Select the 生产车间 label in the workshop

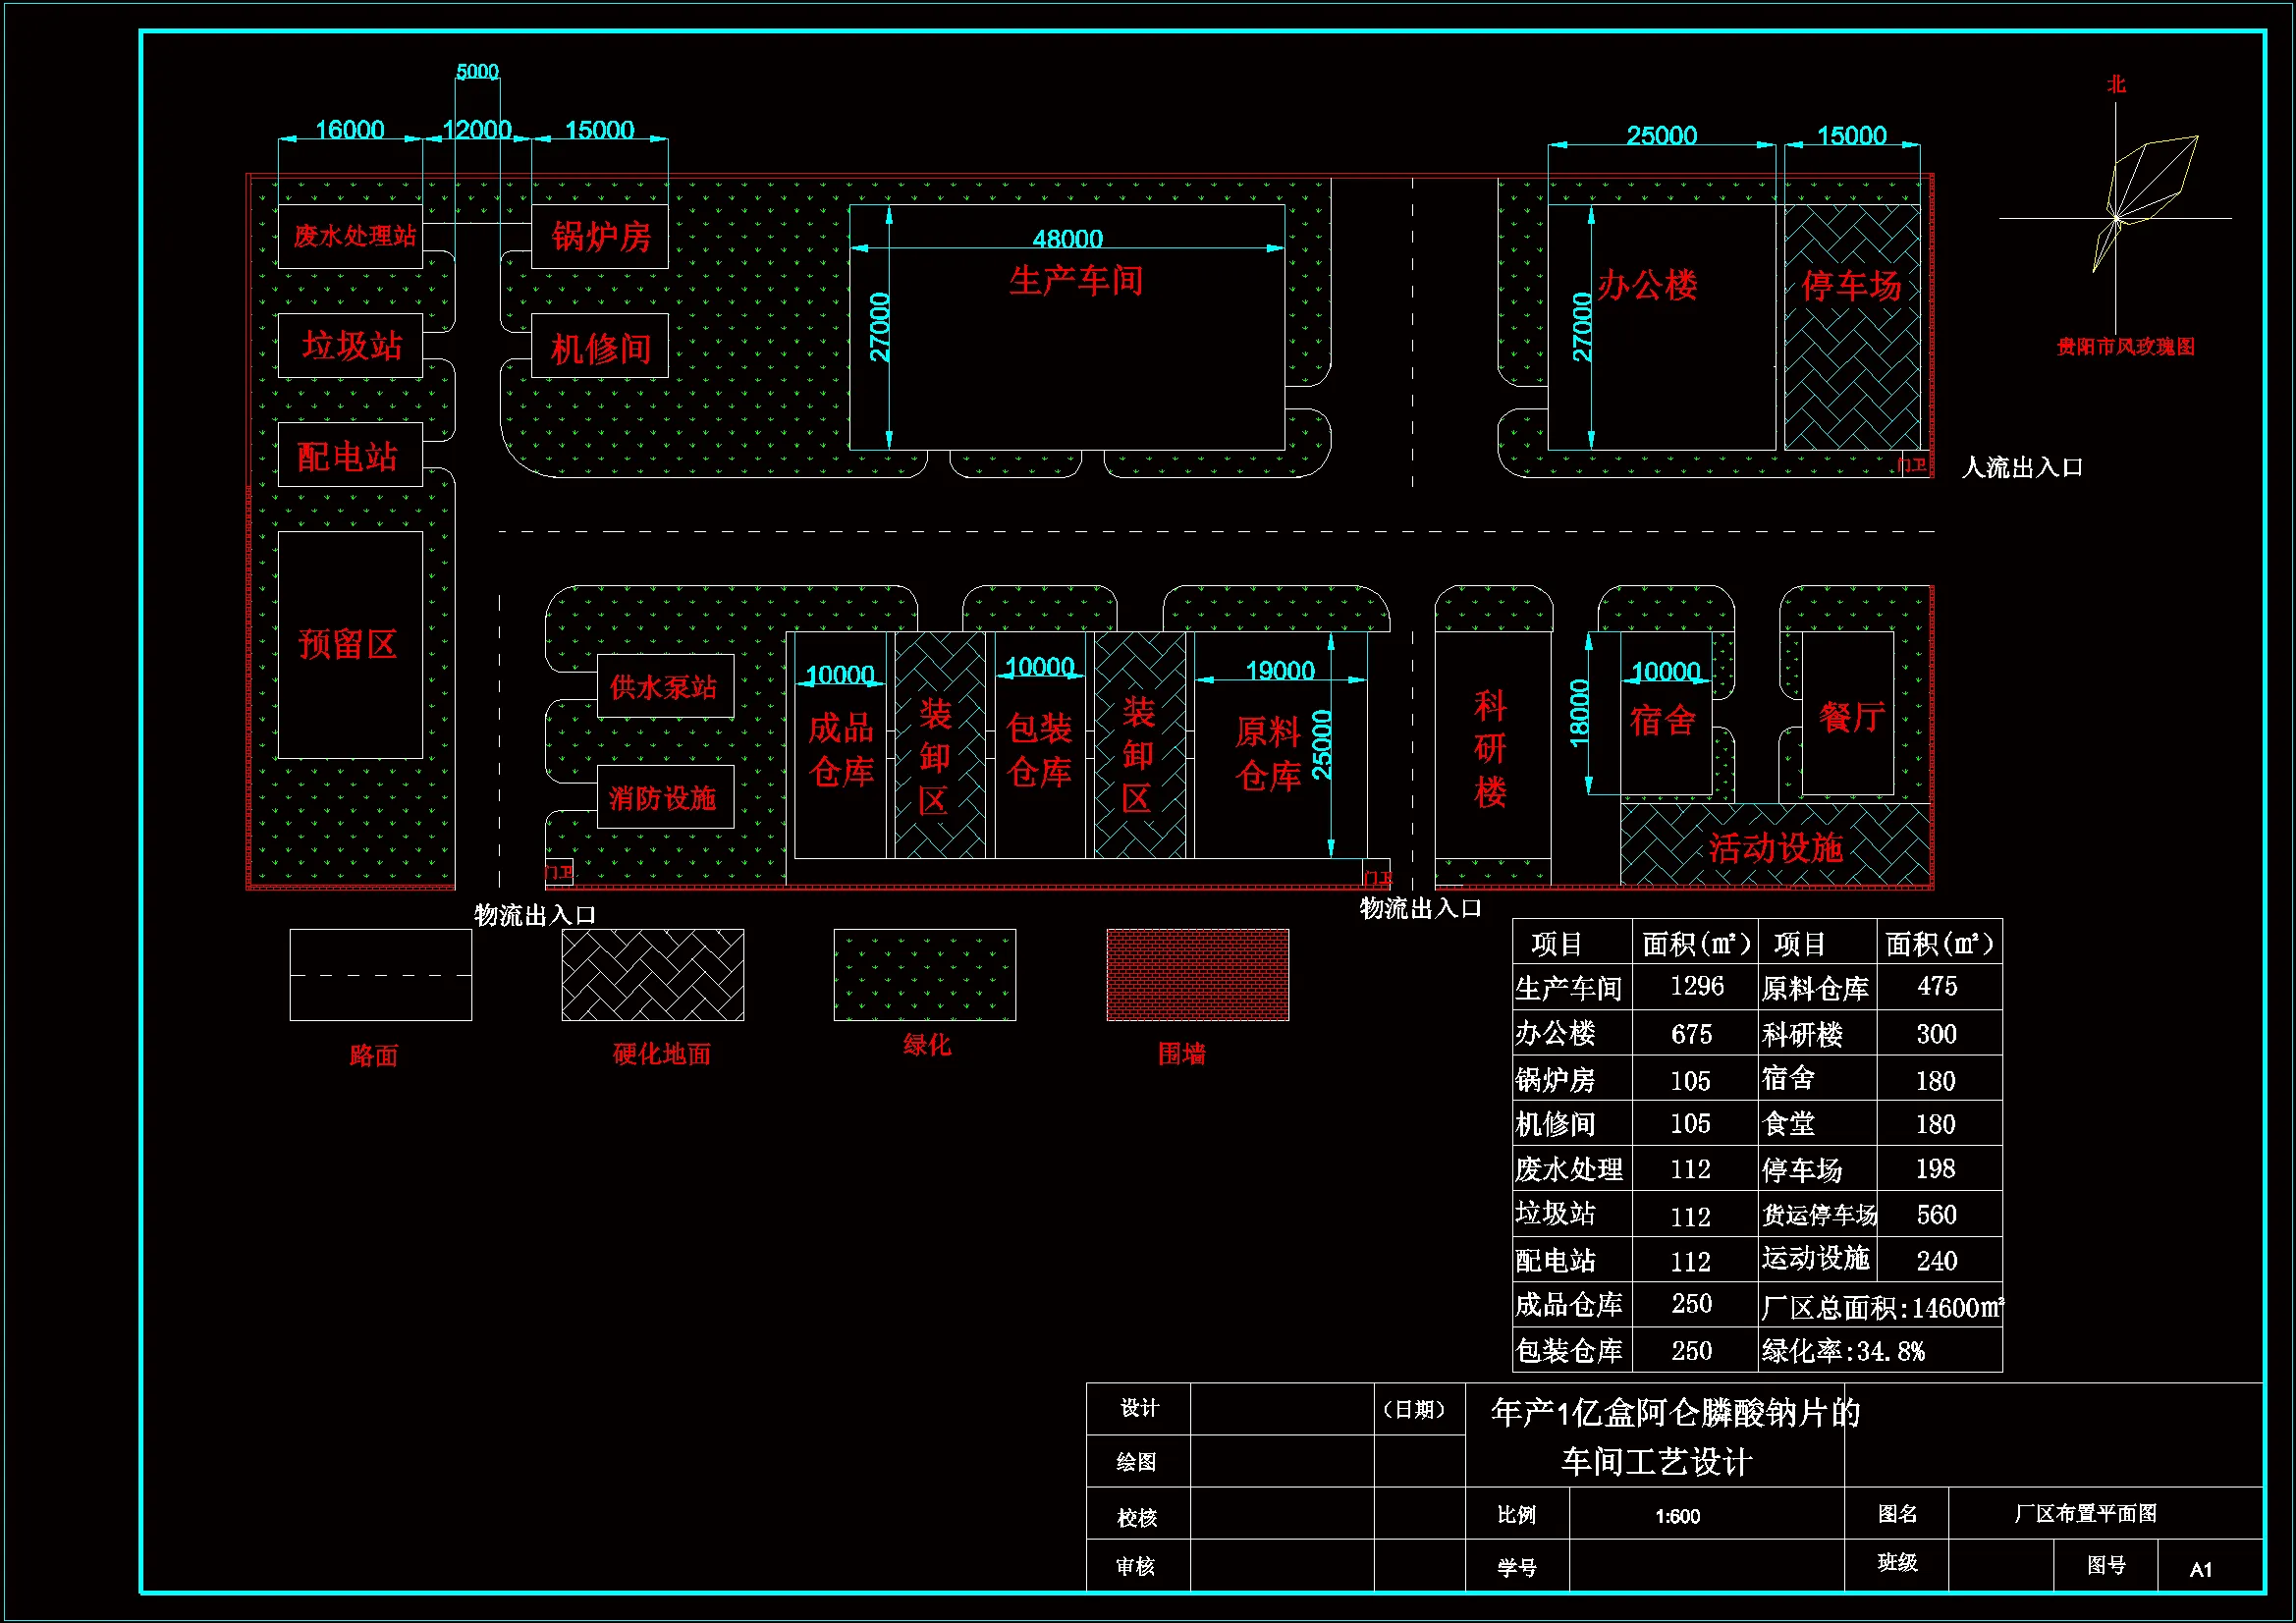click(1076, 281)
